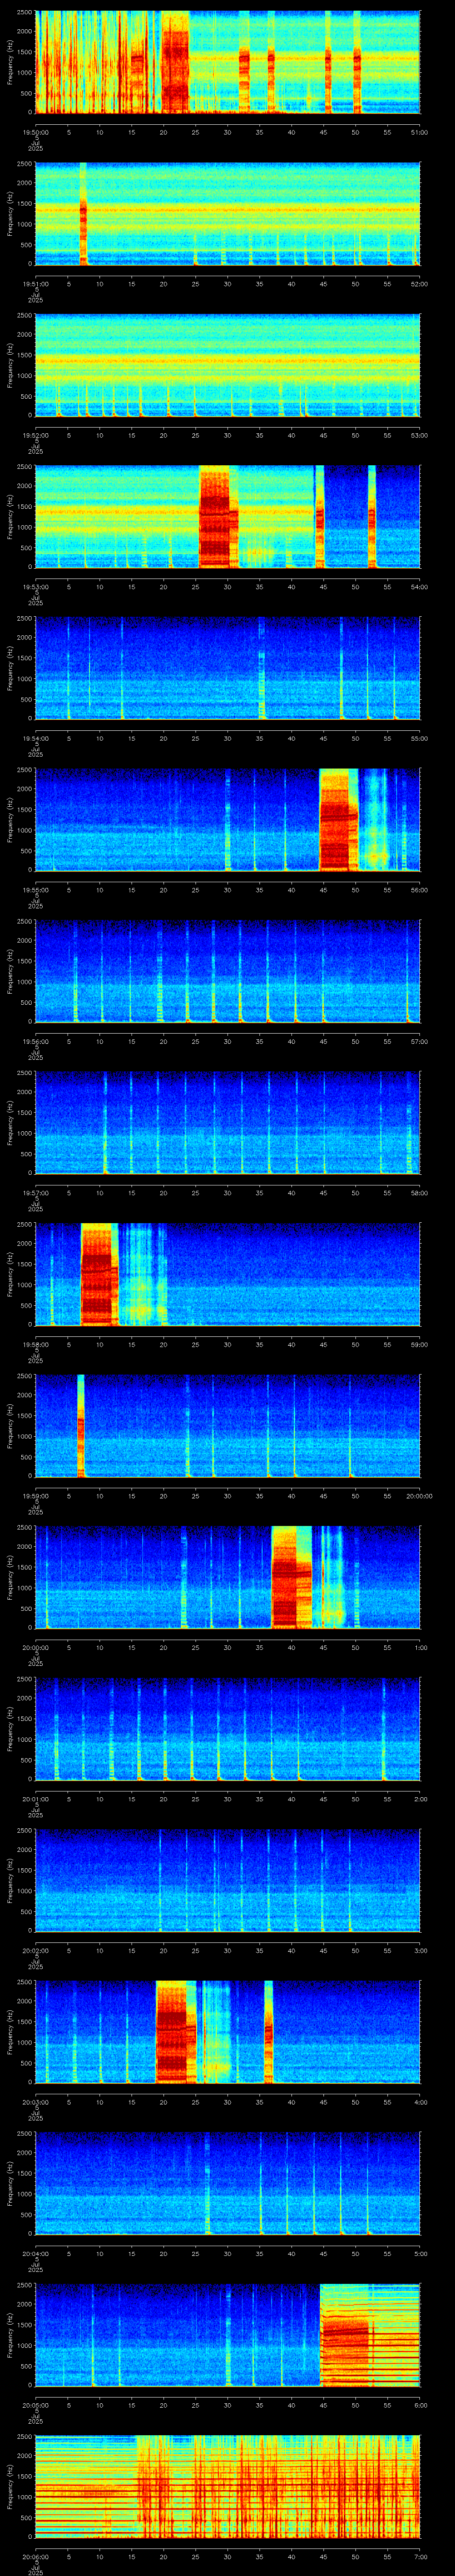Pick the final spectrogram beginning at 20:06:00

pos(228,2486)
